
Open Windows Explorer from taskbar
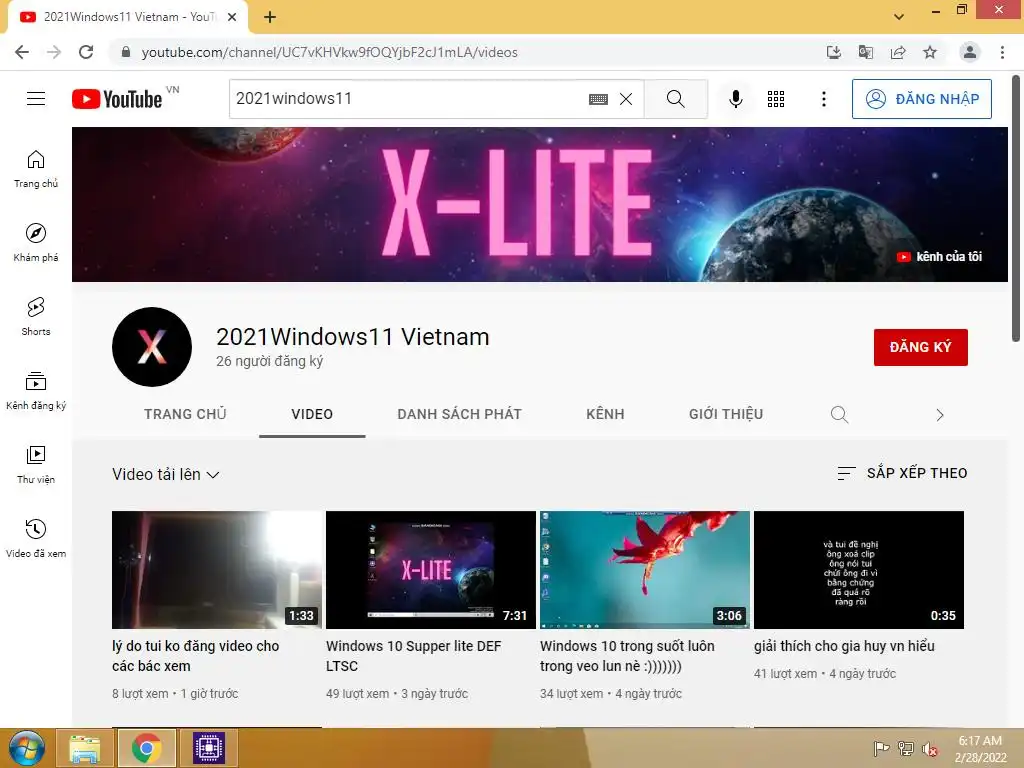click(x=85, y=748)
